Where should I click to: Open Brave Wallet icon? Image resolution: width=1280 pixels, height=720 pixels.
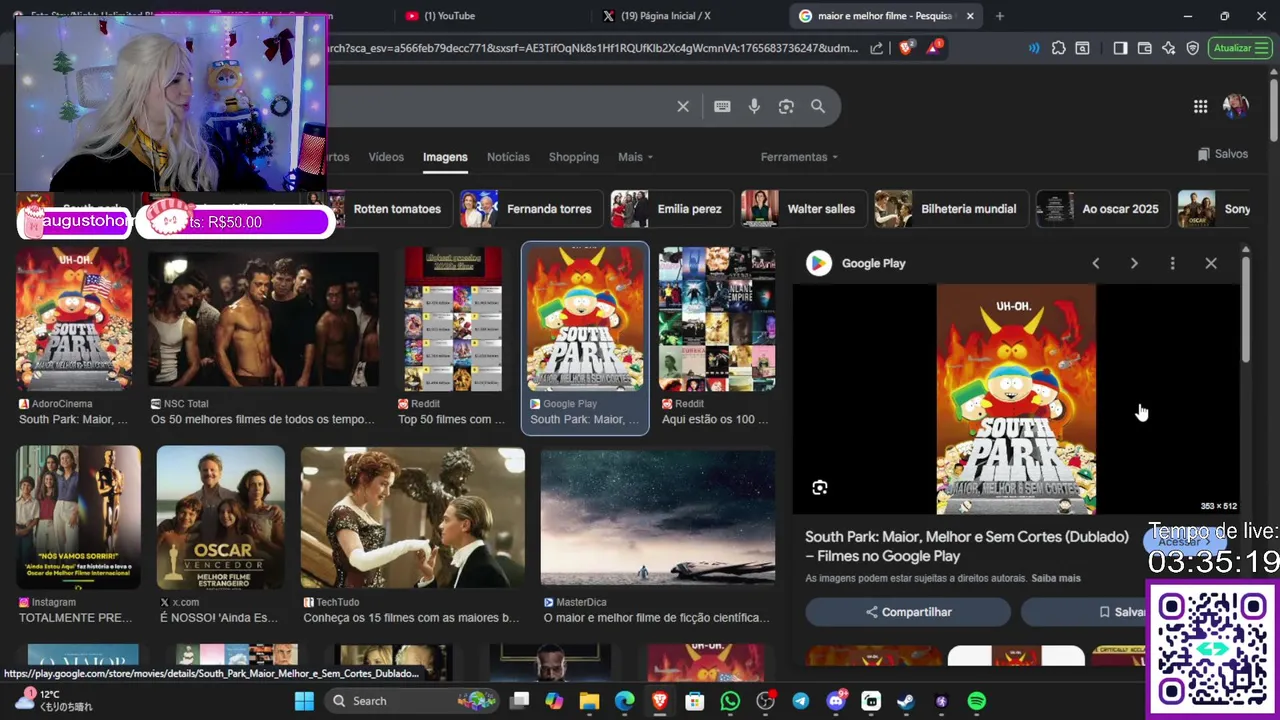point(1145,48)
